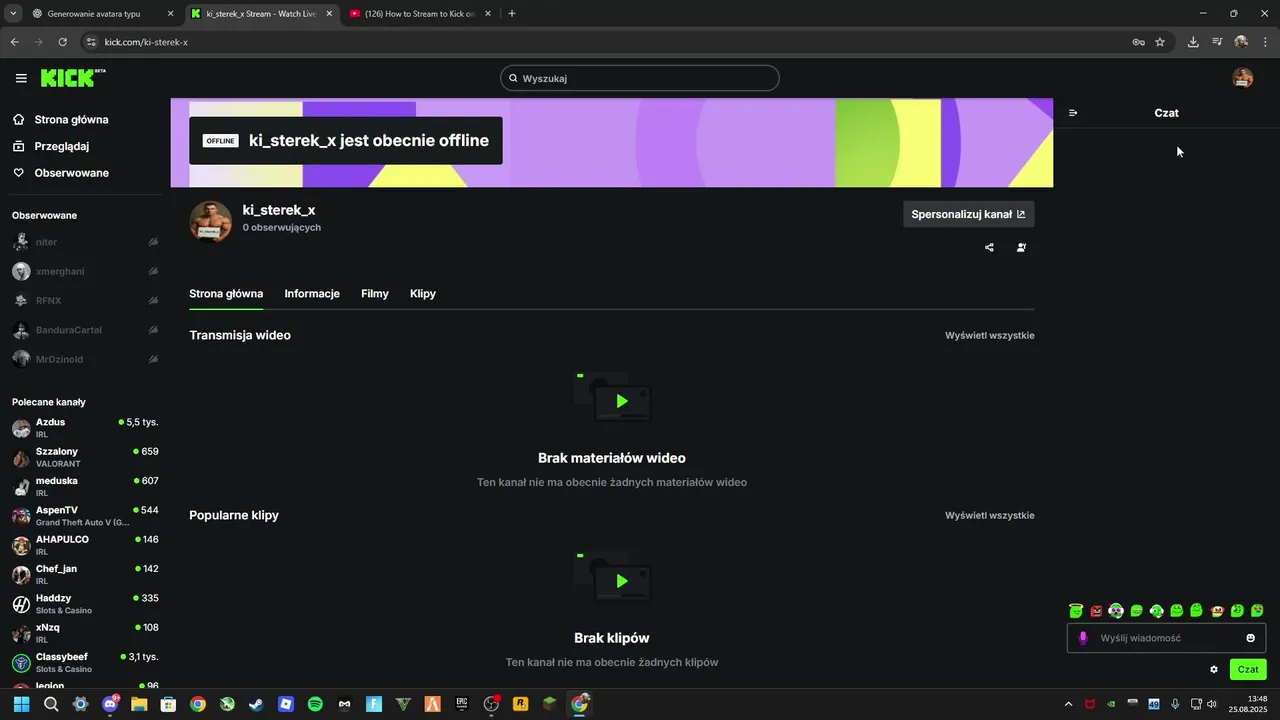Open followed channel BanduraCartel

[x=85, y=330]
